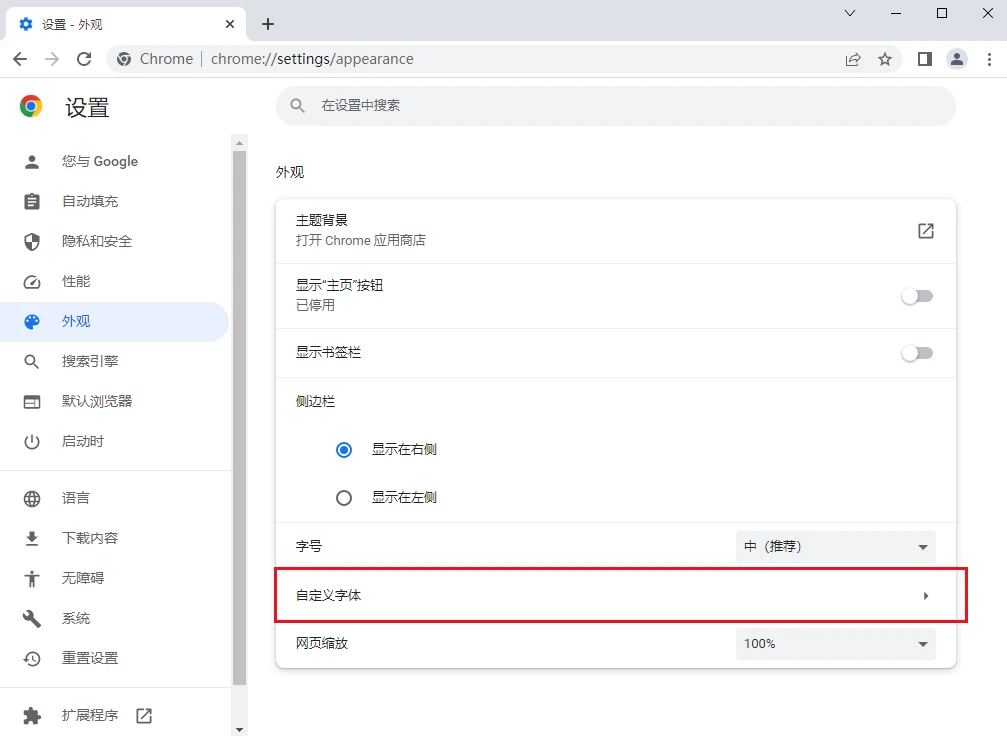Open 隐私和安全 in the sidebar
The height and width of the screenshot is (736, 1007).
click(96, 241)
